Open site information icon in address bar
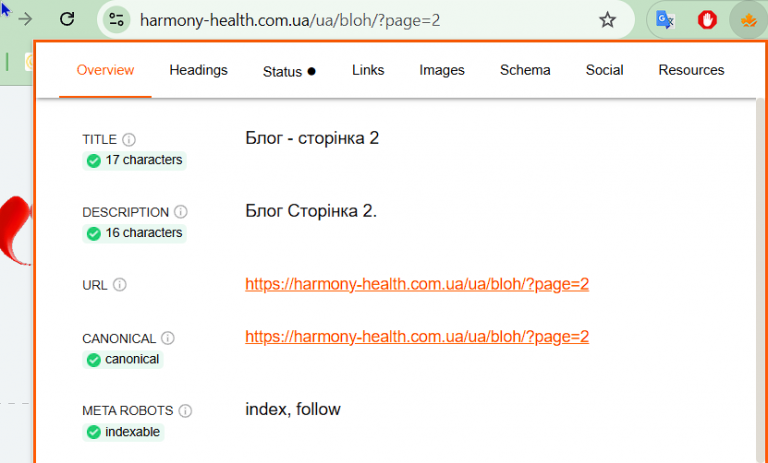The height and width of the screenshot is (463, 768). (x=116, y=20)
